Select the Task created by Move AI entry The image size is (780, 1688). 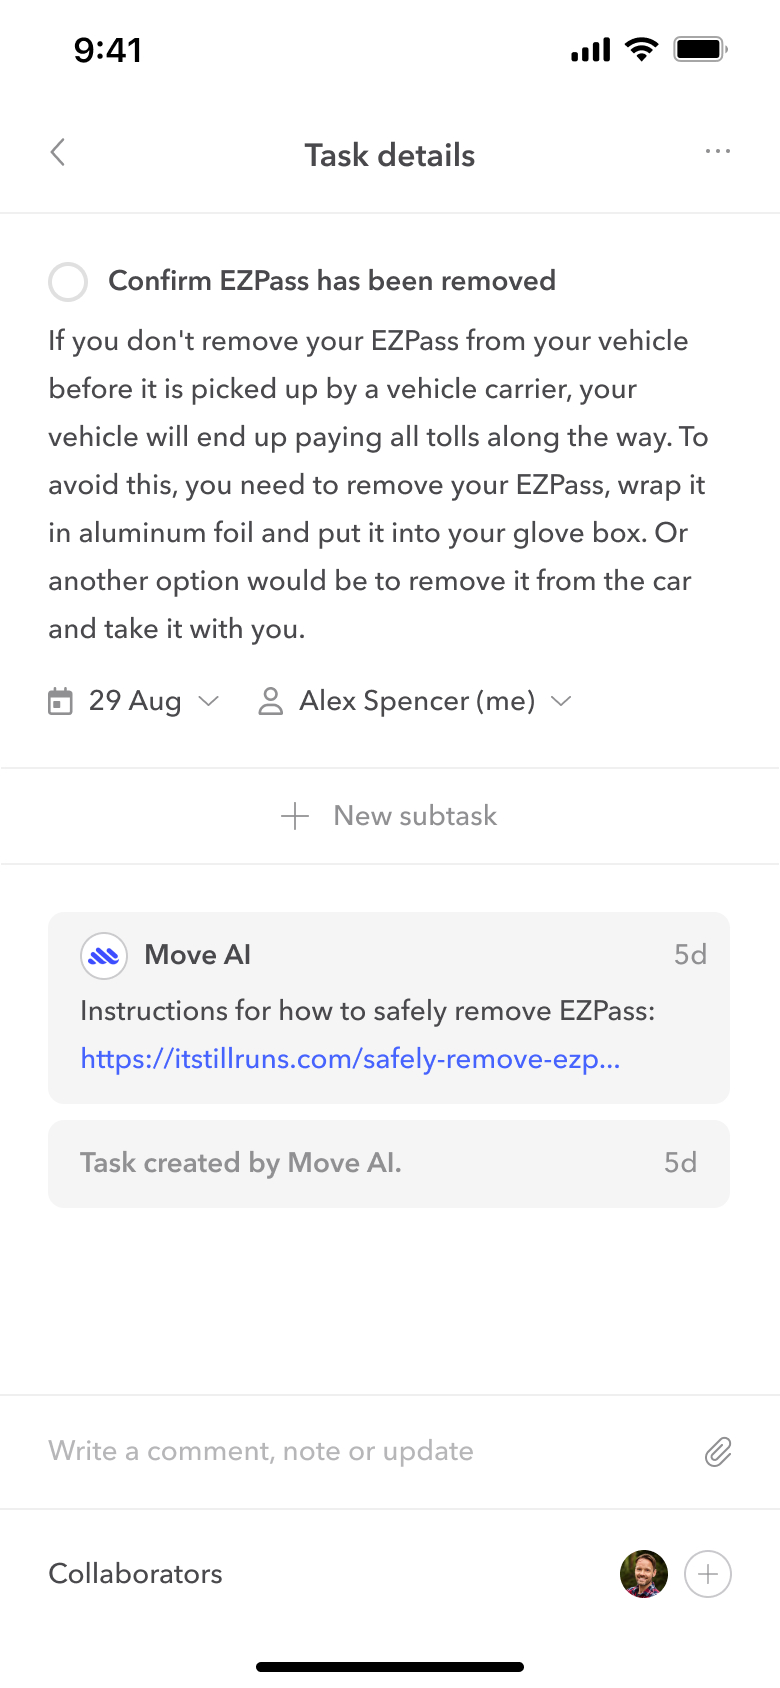[388, 1163]
